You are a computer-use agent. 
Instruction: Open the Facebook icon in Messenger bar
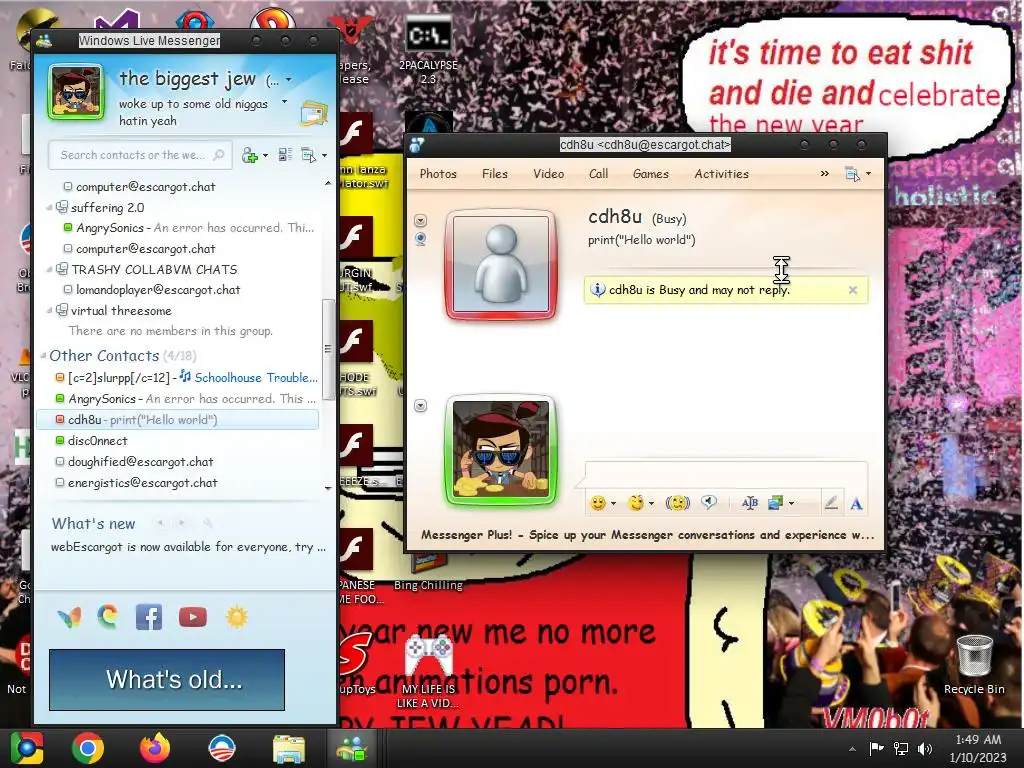pos(149,616)
